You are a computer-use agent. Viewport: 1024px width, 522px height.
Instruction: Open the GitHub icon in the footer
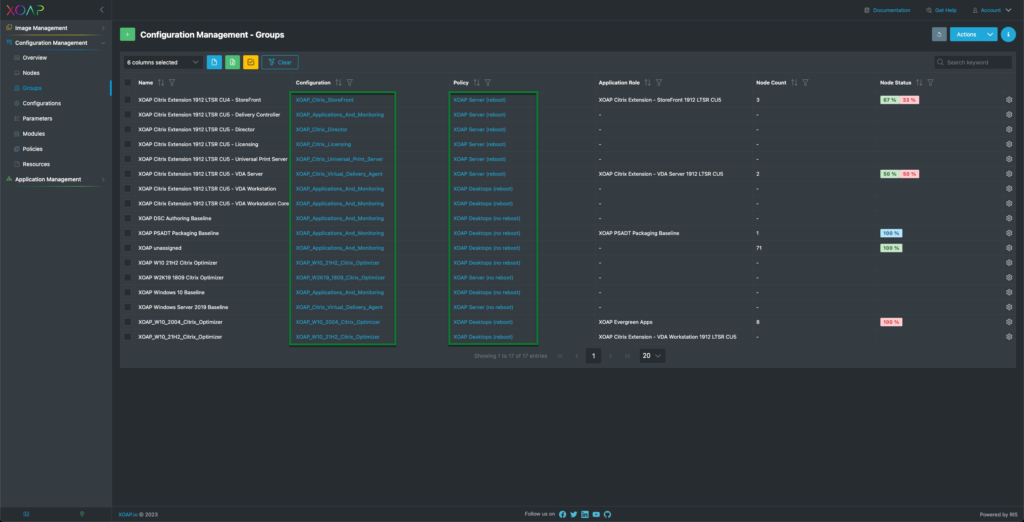[607, 514]
